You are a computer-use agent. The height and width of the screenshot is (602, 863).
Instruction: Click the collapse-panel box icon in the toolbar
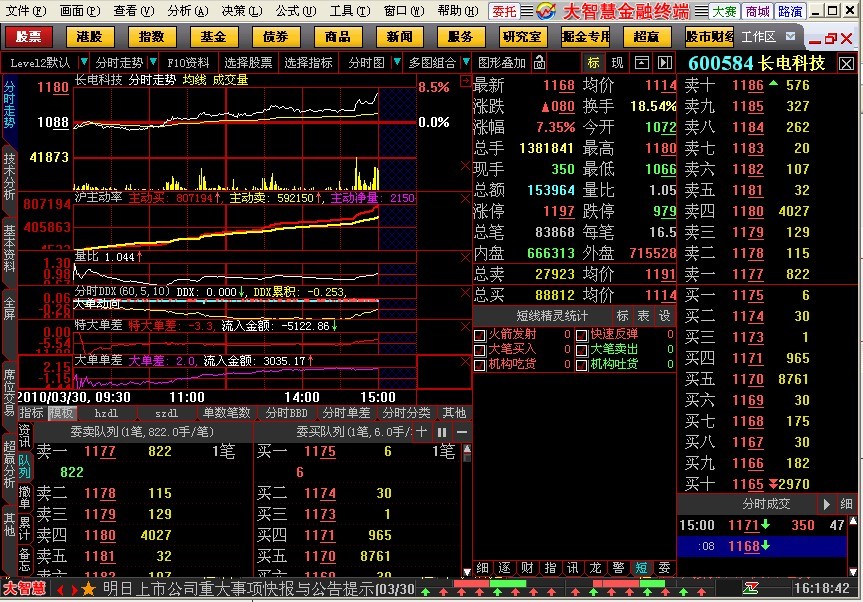click(x=641, y=63)
